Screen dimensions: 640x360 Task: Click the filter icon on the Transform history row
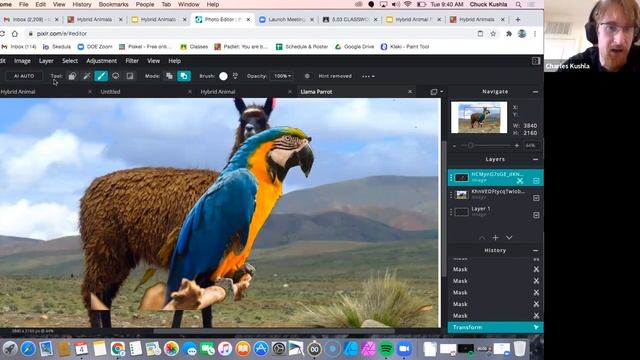click(x=536, y=327)
